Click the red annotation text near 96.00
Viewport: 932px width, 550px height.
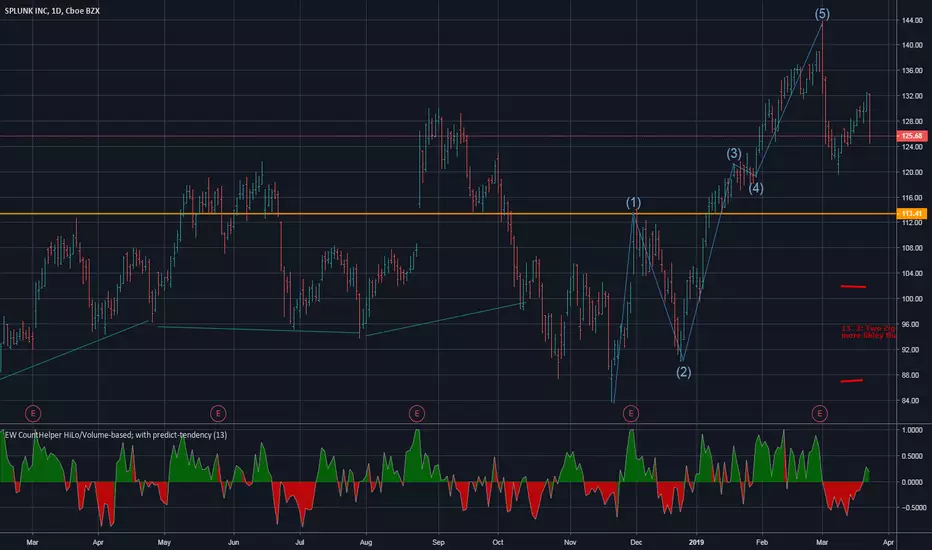(868, 332)
